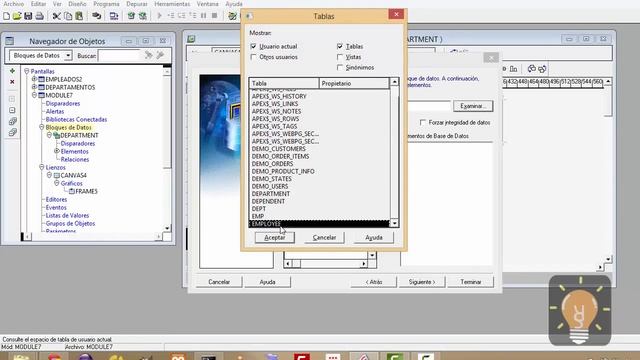Click the Compile all toolbar icon

click(x=142, y=16)
